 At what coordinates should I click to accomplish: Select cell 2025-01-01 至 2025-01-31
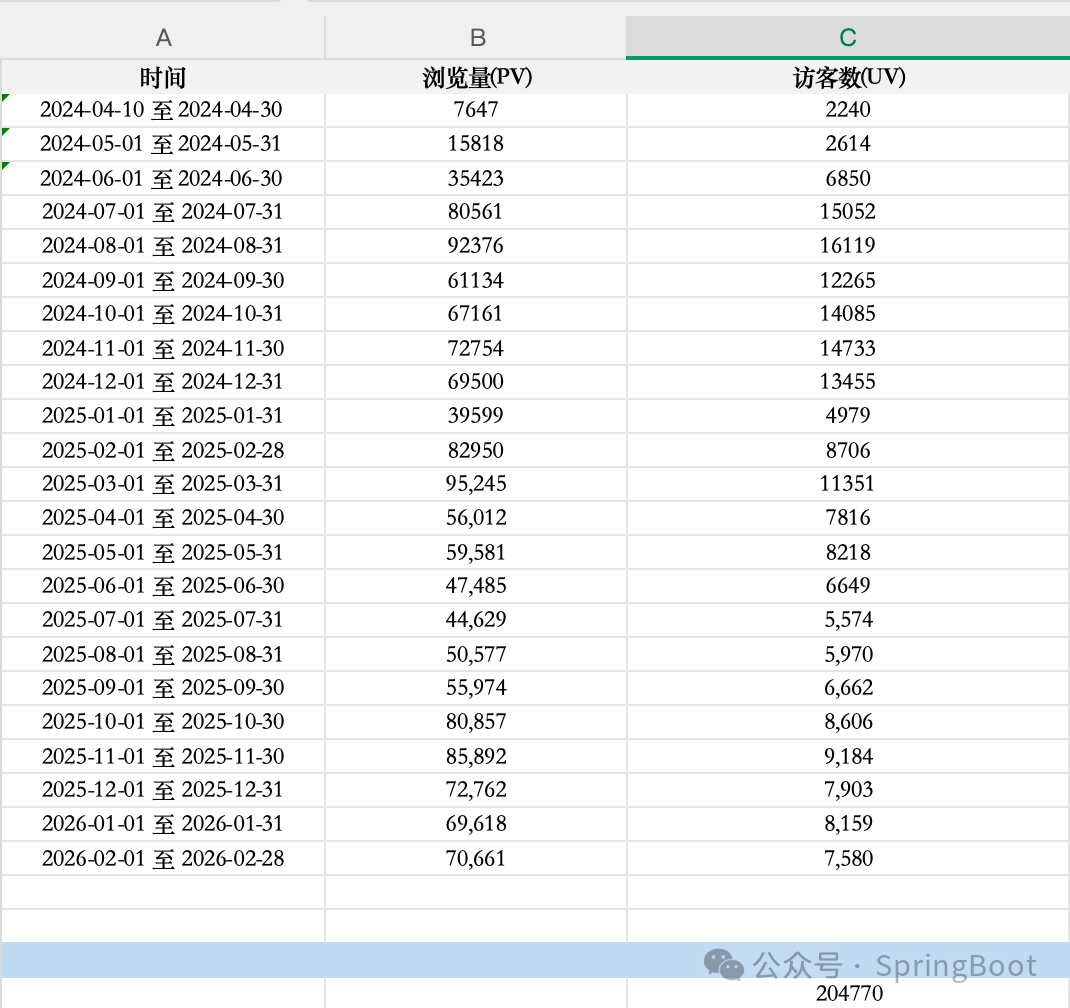[163, 416]
